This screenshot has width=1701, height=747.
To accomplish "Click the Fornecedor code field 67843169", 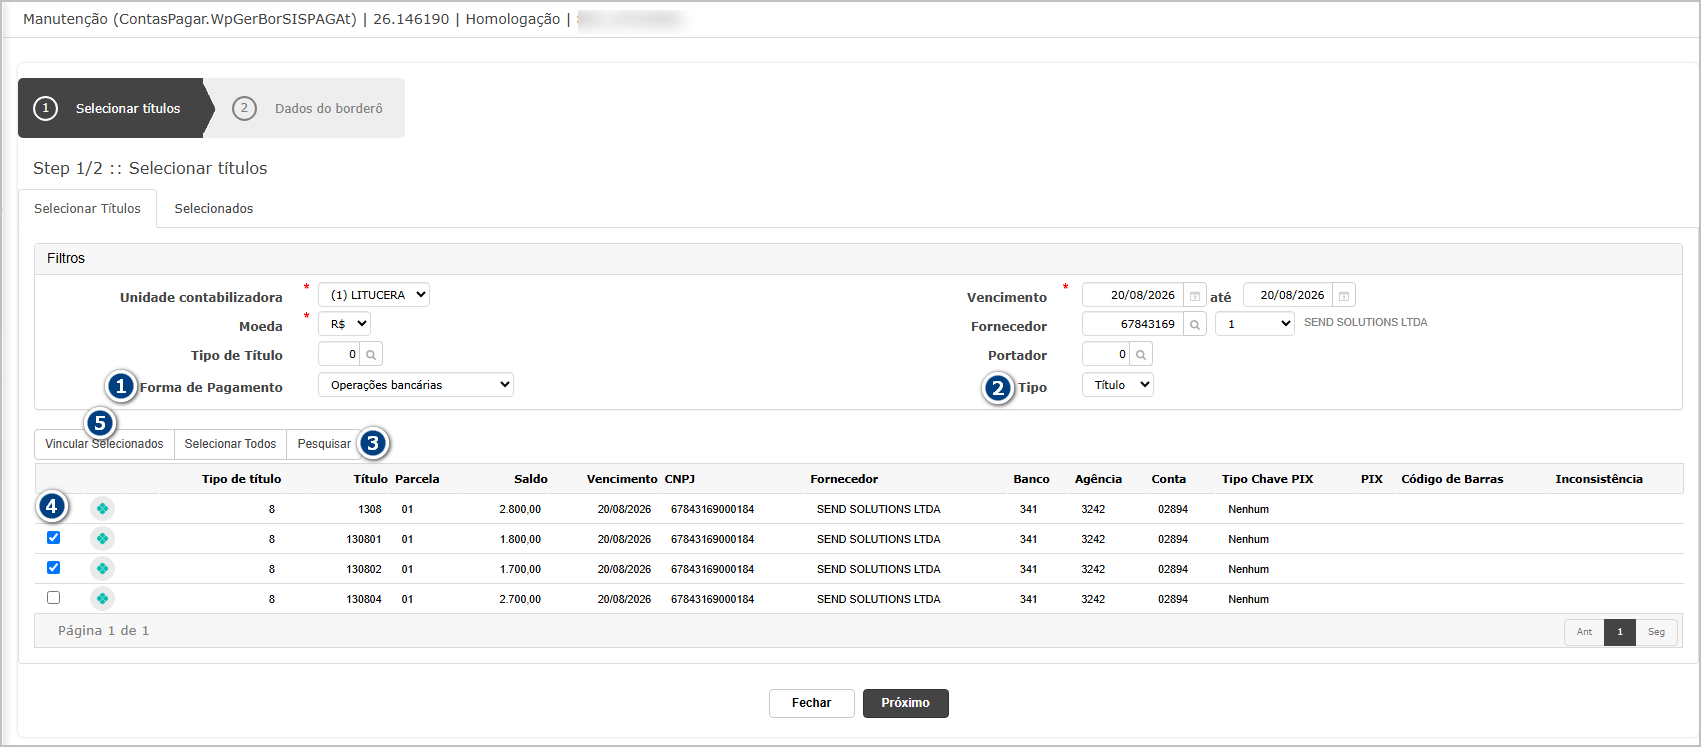I will 1133,325.
